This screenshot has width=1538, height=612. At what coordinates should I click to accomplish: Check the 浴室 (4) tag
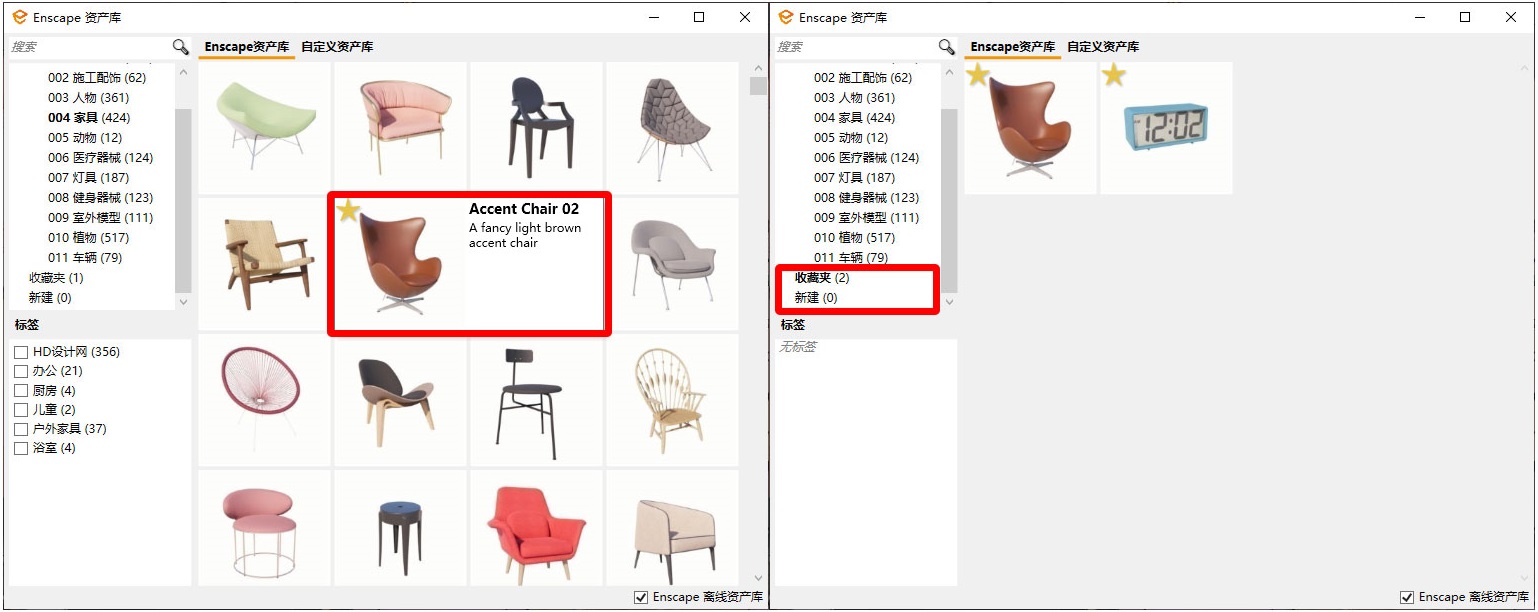(x=21, y=448)
